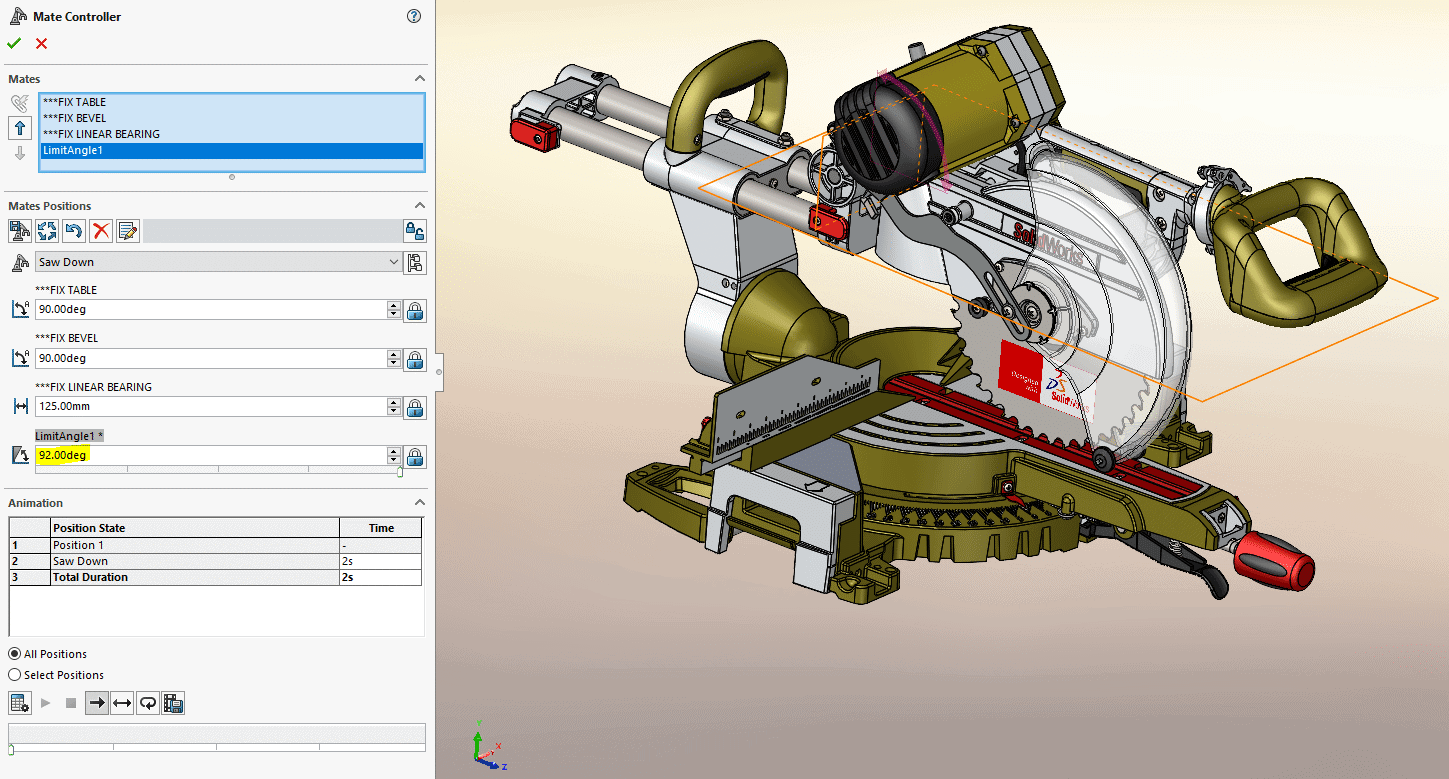
Task: Click ***FIX LINEAR BEARING 125.00mm field
Action: 211,407
